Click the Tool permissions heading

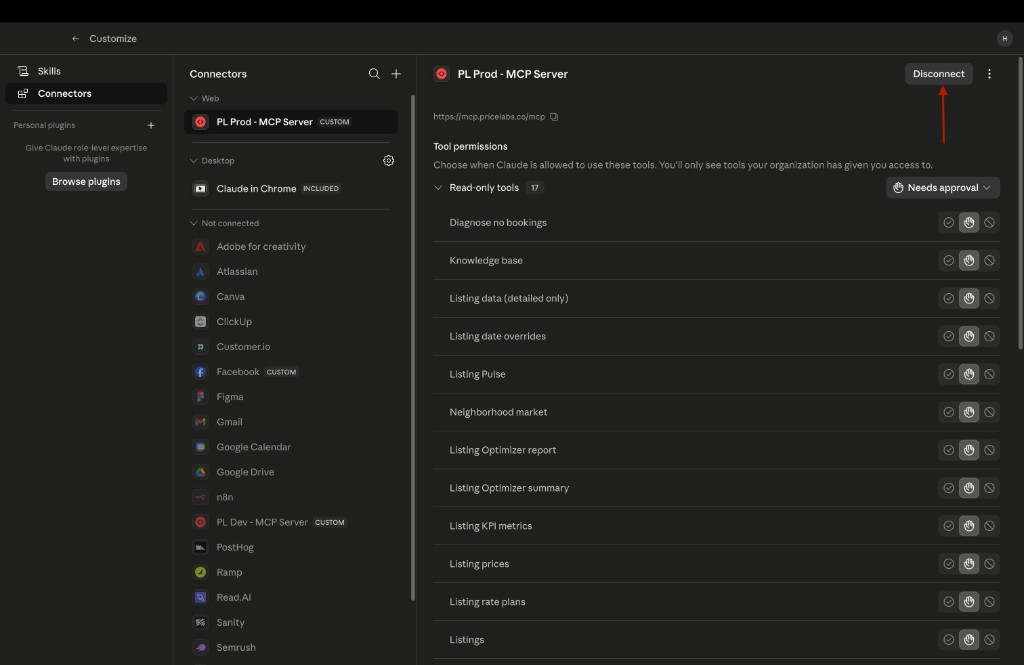[470, 146]
